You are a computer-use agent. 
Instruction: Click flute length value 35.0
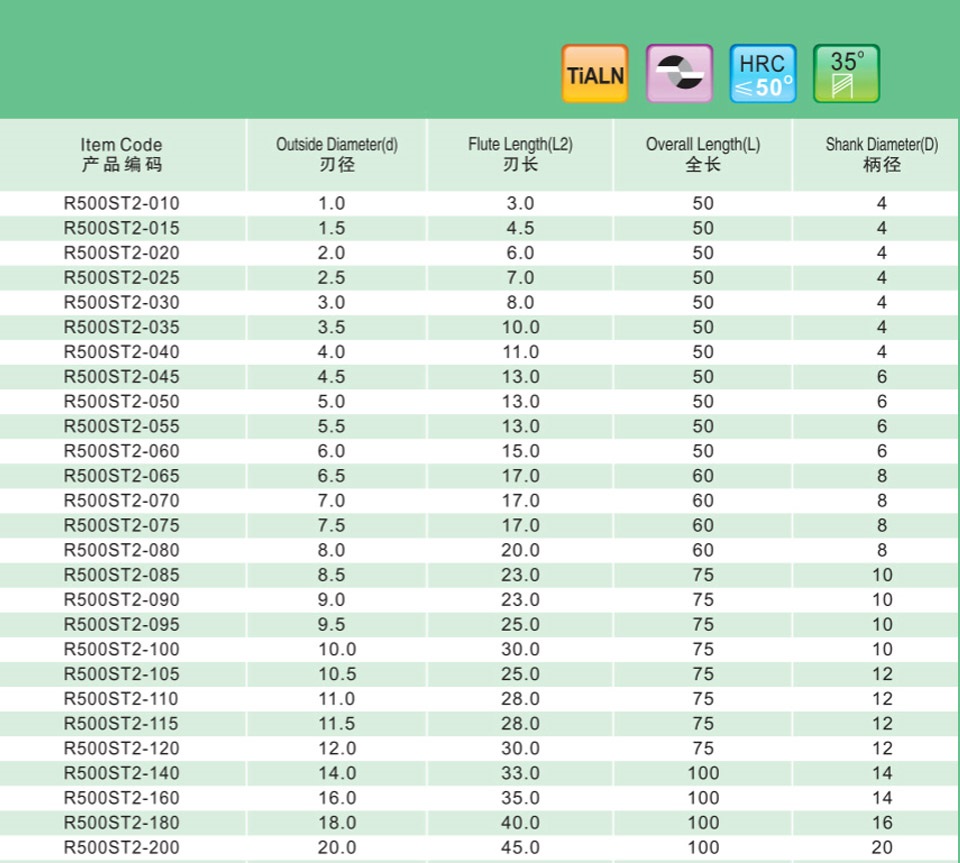(x=520, y=798)
